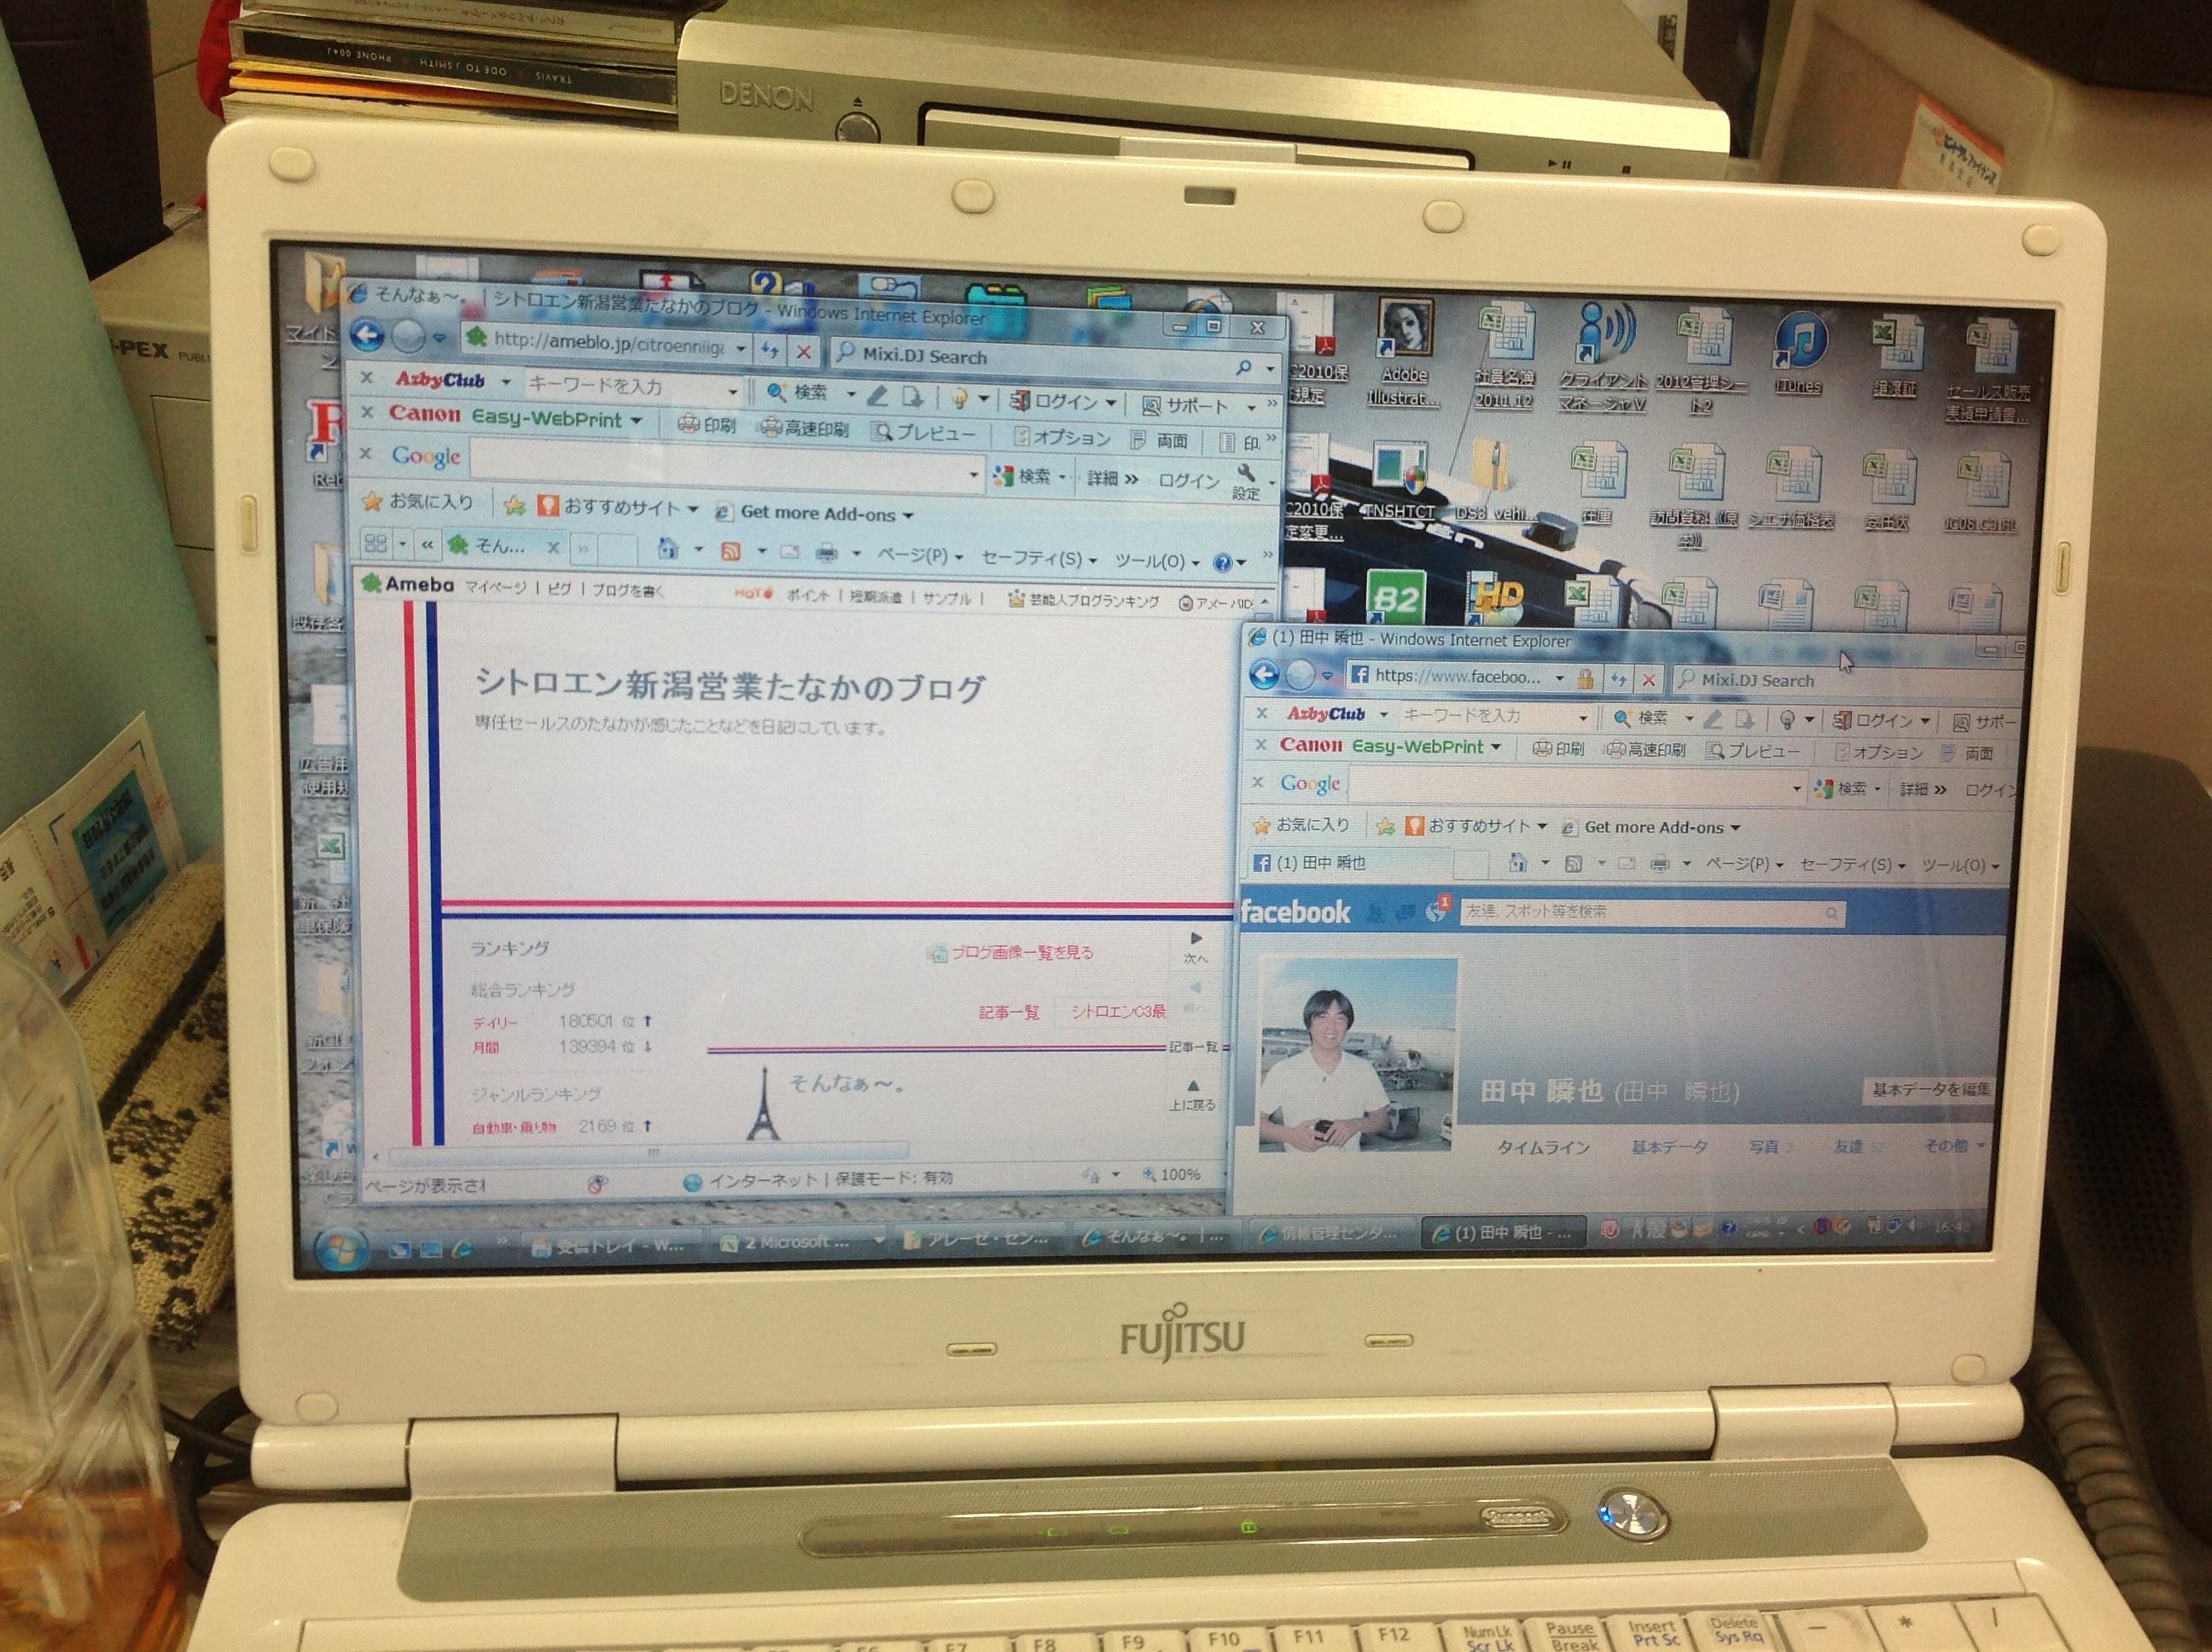The height and width of the screenshot is (1652, 2212).
Task: Close Google toolbar in Facebook window
Action: 1258,782
